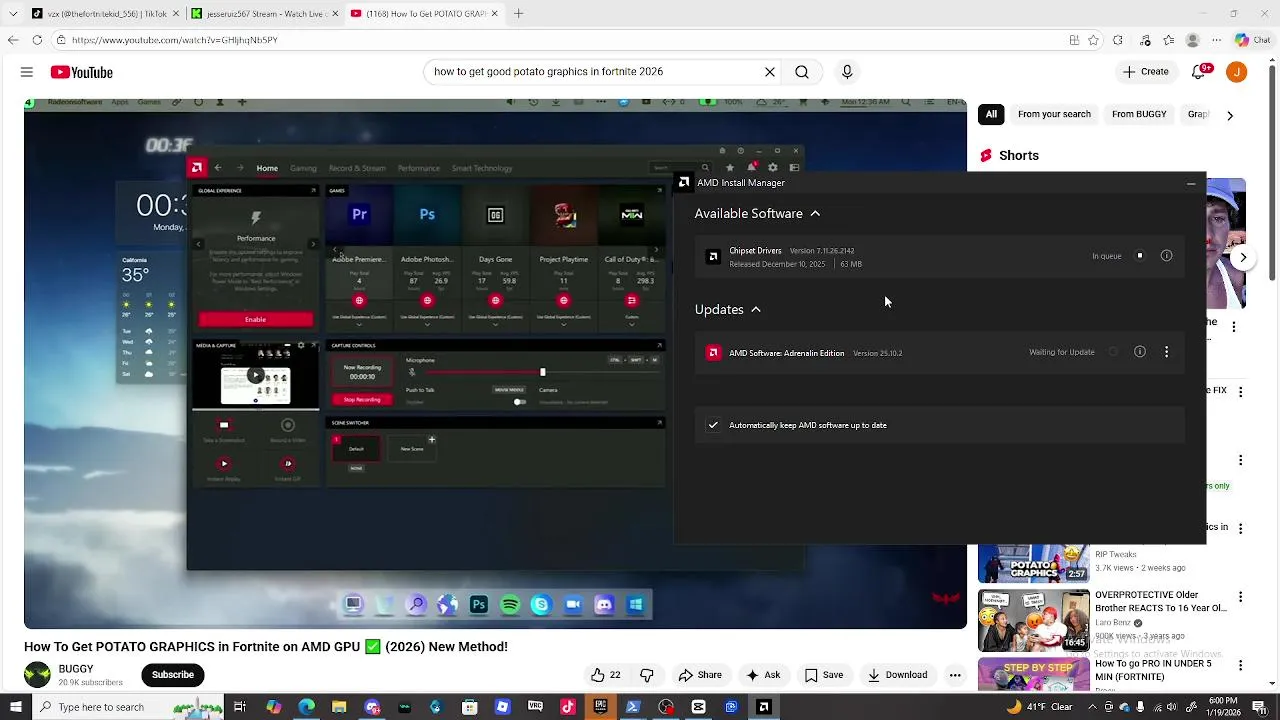Open the BUGGY channel avatar
The width and height of the screenshot is (1280, 720).
(x=38, y=675)
